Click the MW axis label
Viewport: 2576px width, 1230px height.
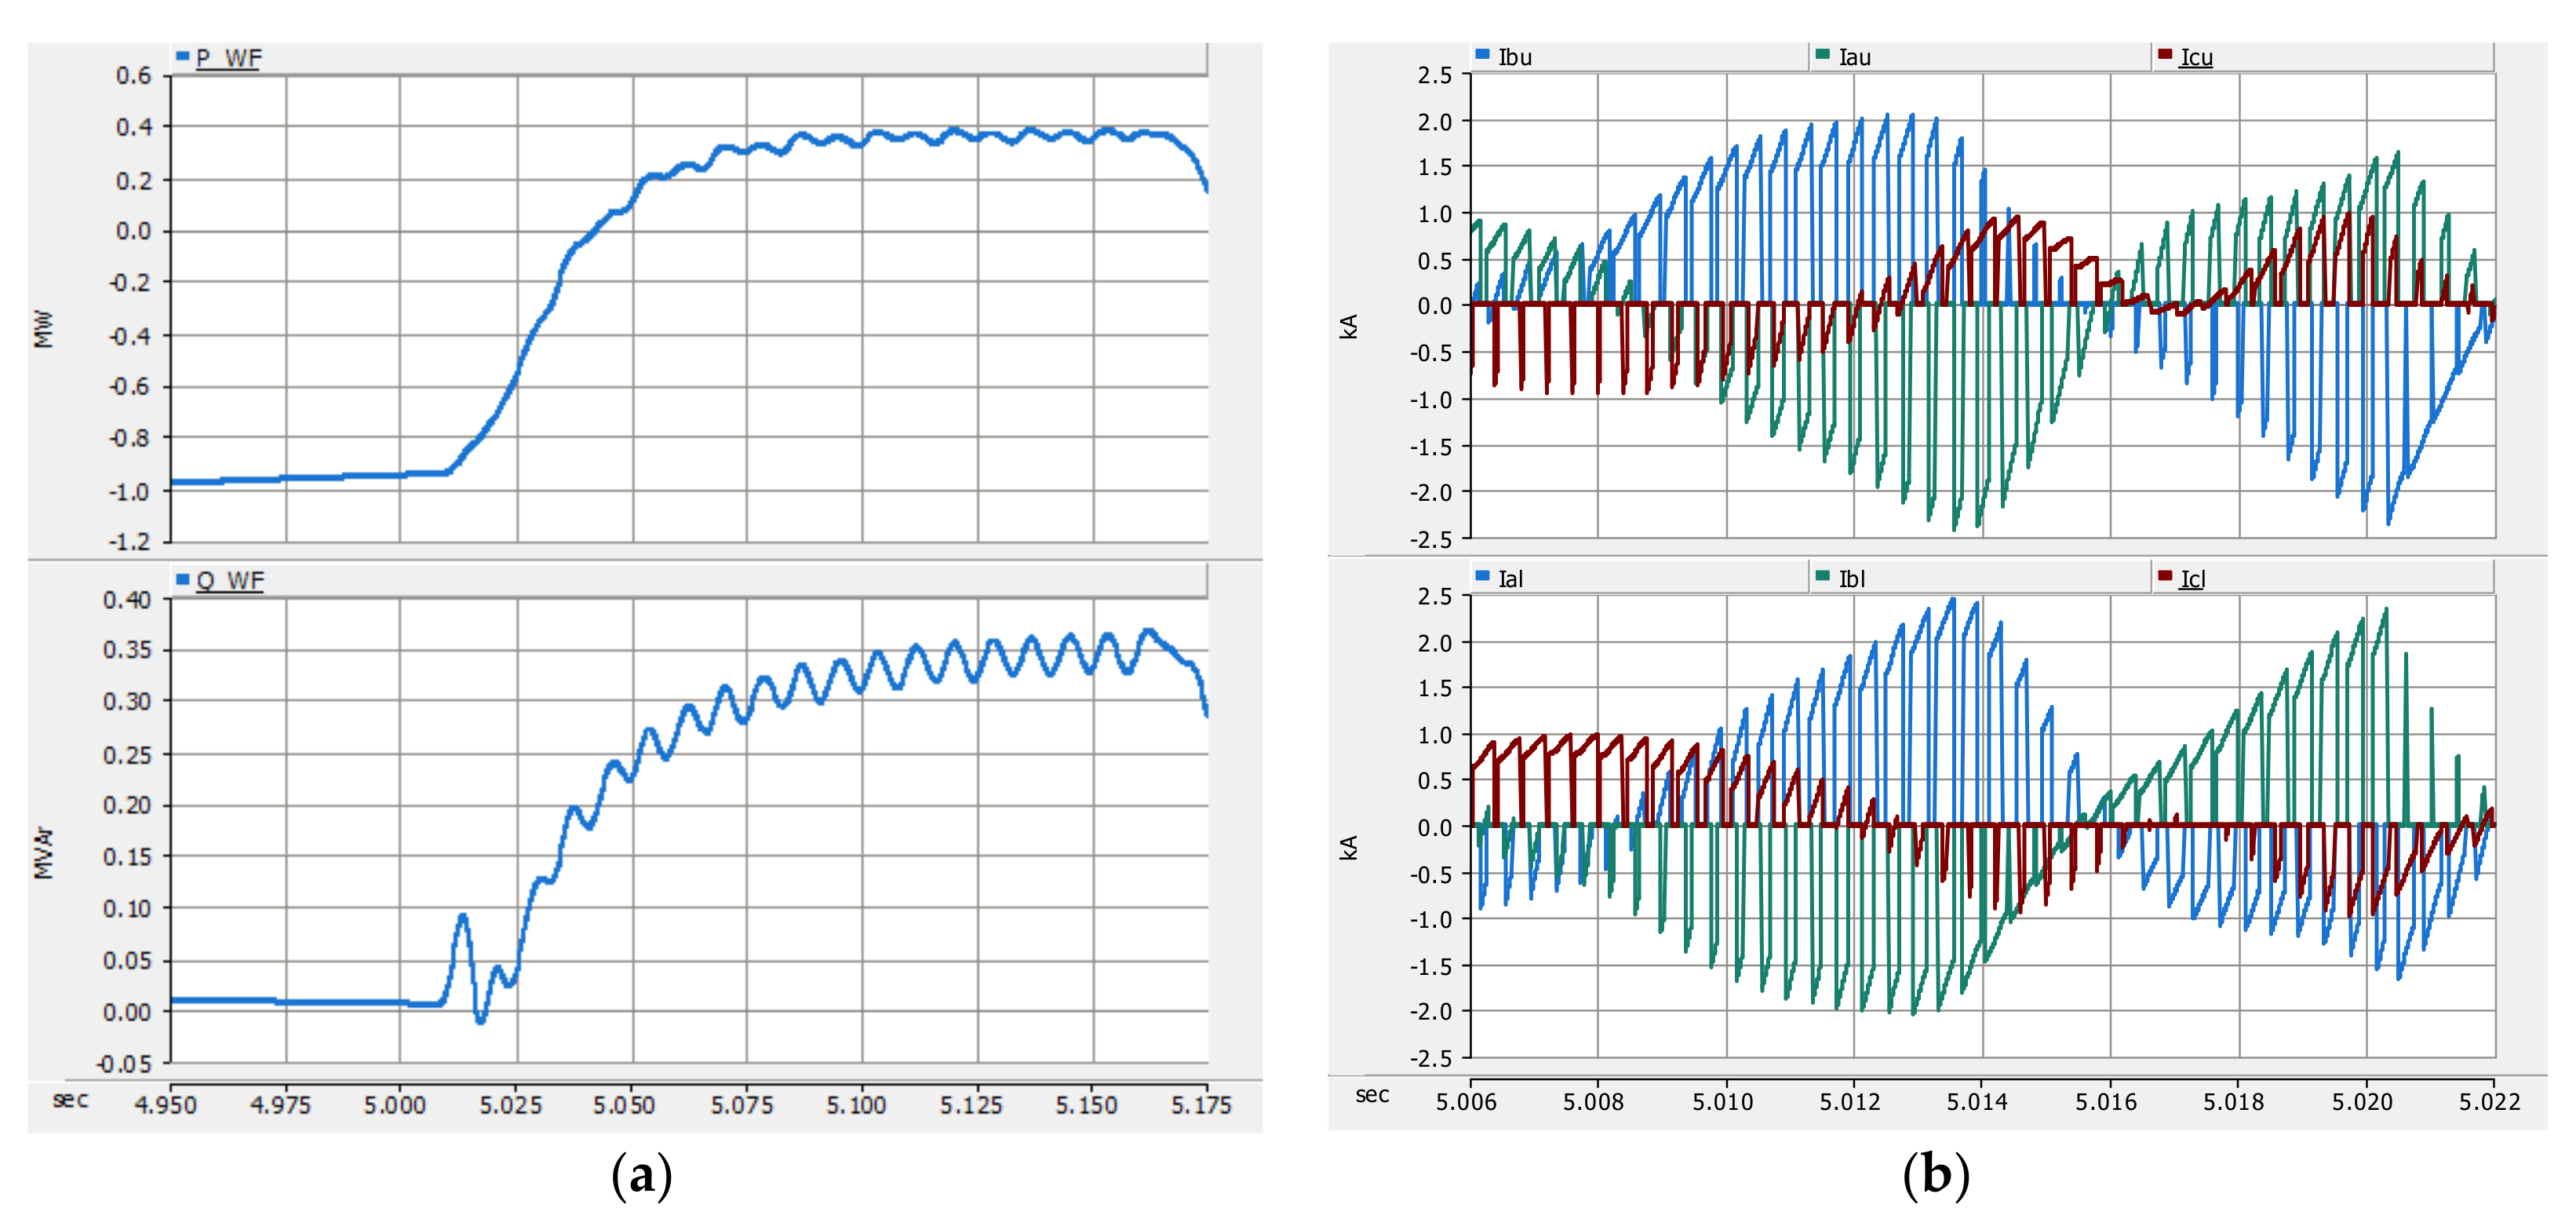point(43,329)
